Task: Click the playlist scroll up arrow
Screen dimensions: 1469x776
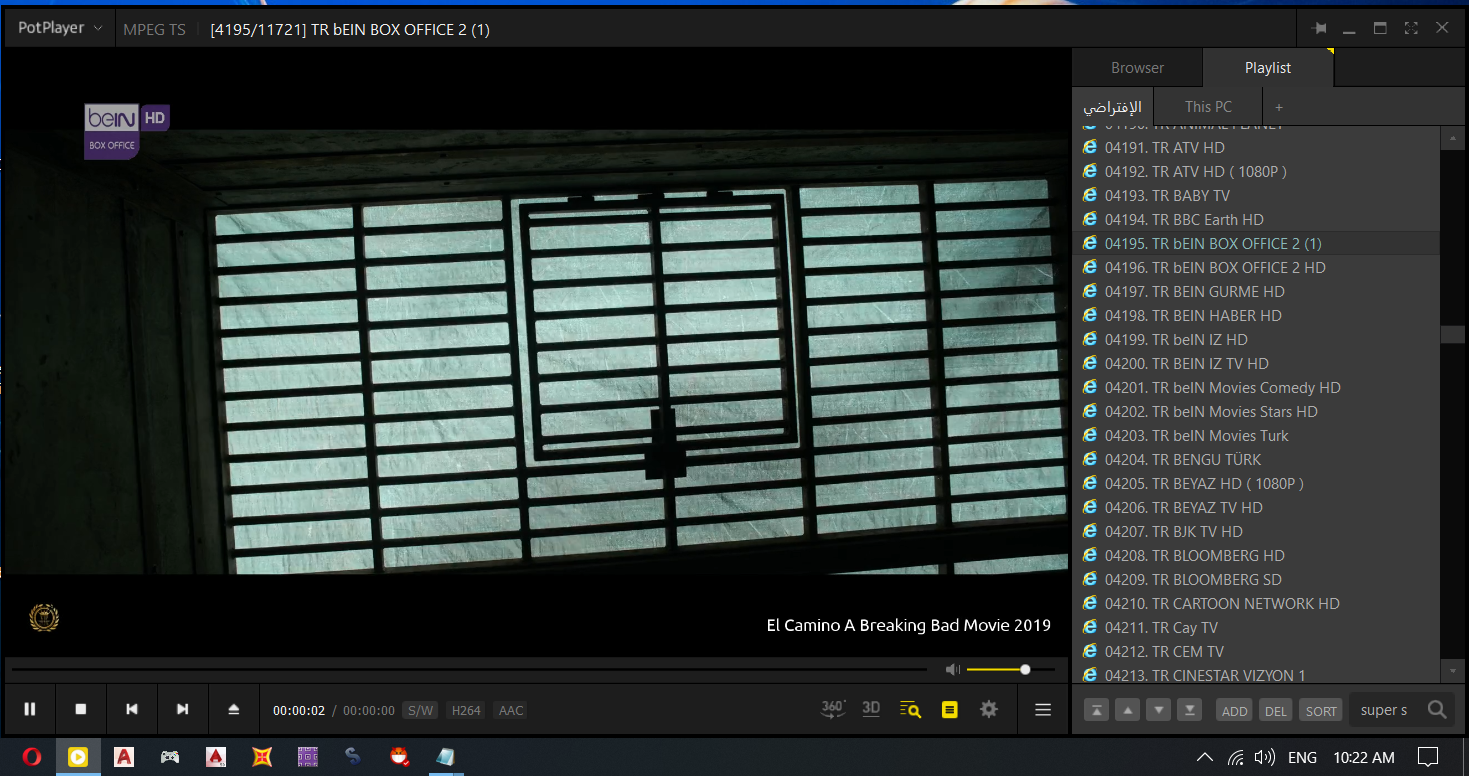Action: [1453, 138]
